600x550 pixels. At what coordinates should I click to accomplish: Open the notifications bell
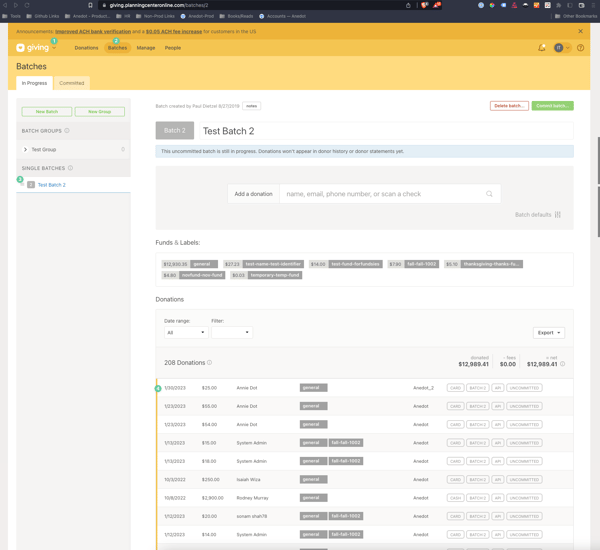pos(541,48)
